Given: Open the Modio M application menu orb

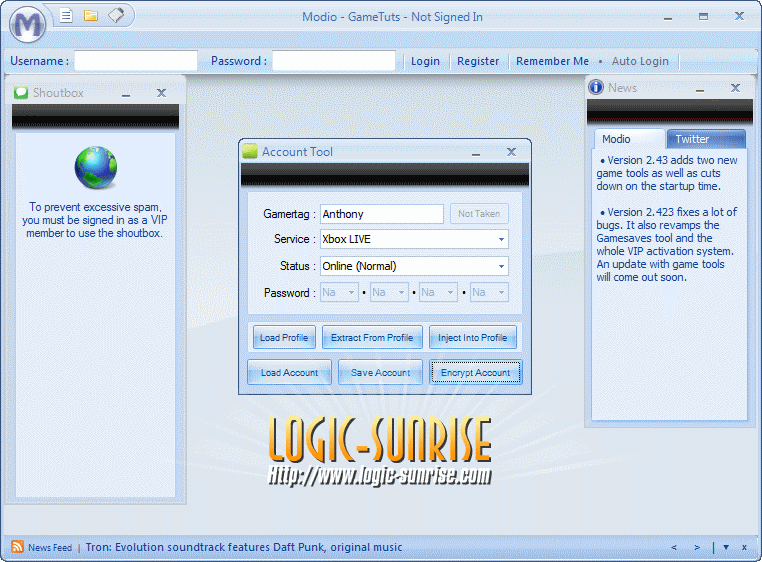Looking at the screenshot, I should (28, 24).
